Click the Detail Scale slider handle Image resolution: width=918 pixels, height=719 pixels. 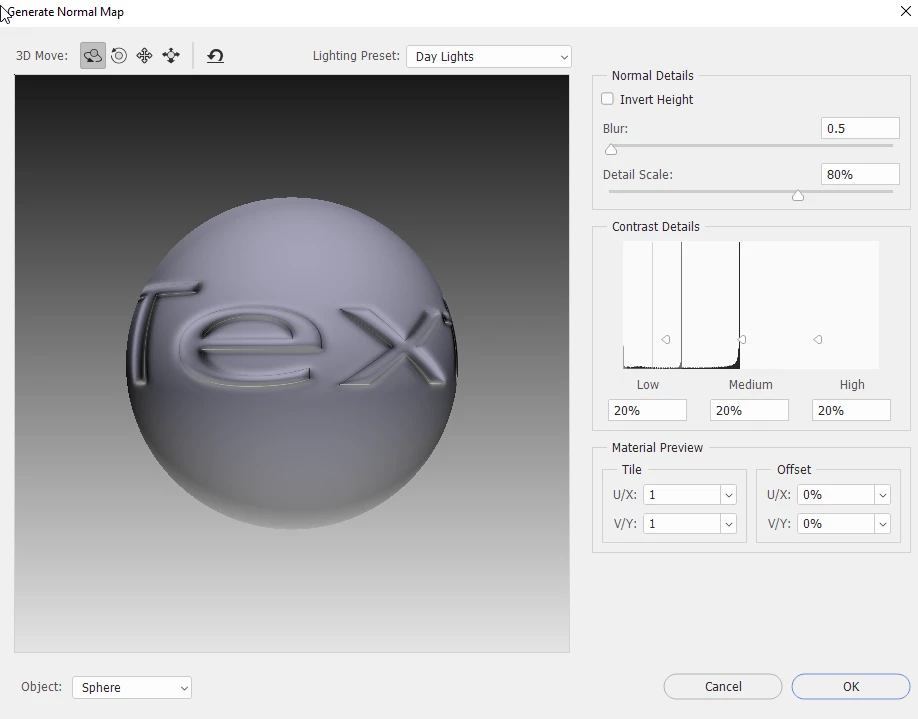click(797, 196)
